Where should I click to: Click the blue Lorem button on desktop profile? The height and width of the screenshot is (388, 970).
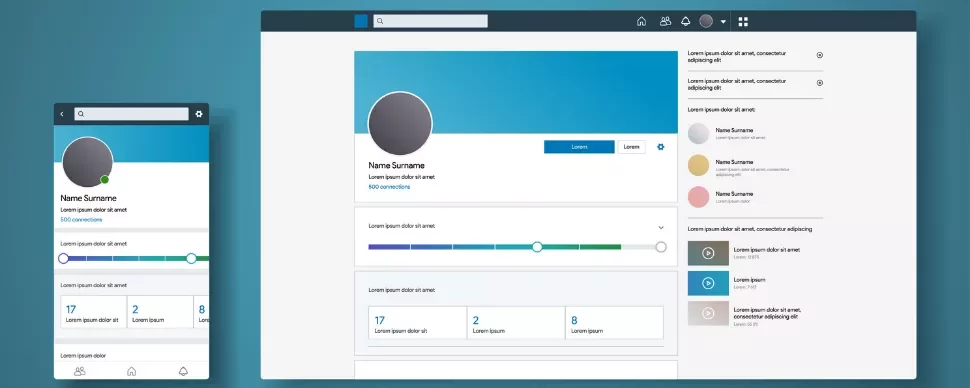point(579,147)
